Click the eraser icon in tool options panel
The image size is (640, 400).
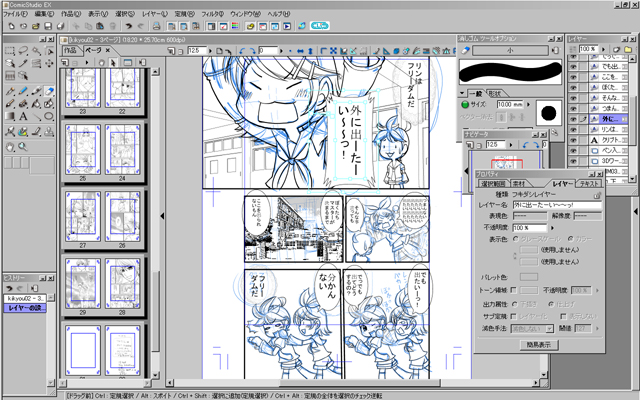click(x=465, y=51)
